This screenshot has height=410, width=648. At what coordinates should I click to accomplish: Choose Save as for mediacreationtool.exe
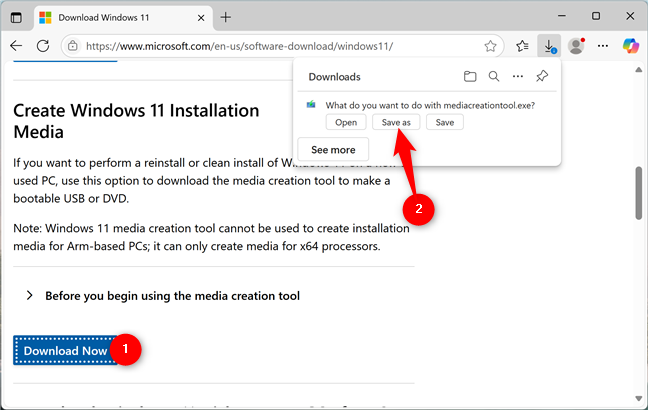click(x=396, y=122)
